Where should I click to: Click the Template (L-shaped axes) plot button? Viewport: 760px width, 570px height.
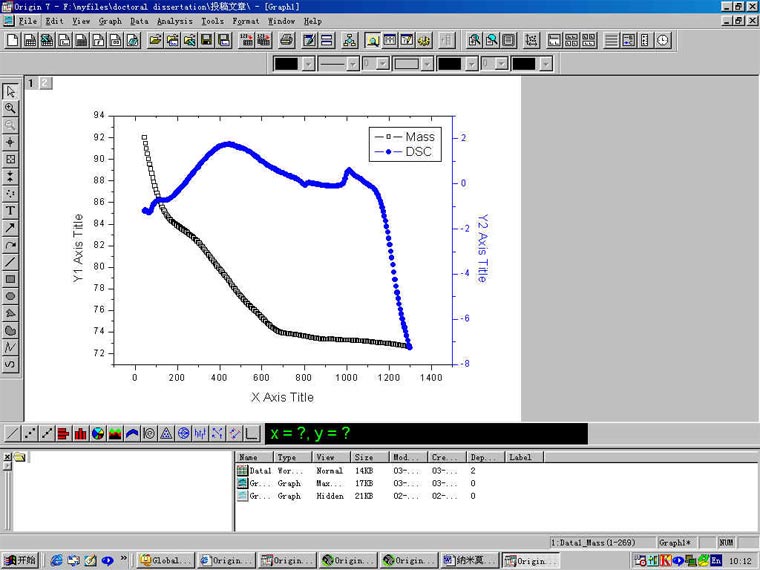click(252, 433)
